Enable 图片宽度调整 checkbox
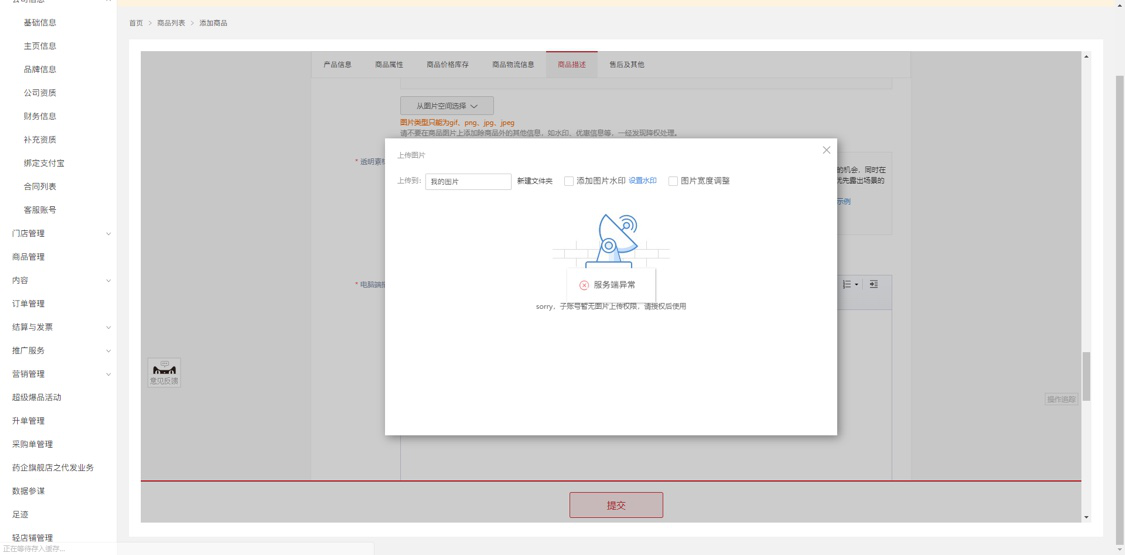 click(673, 181)
